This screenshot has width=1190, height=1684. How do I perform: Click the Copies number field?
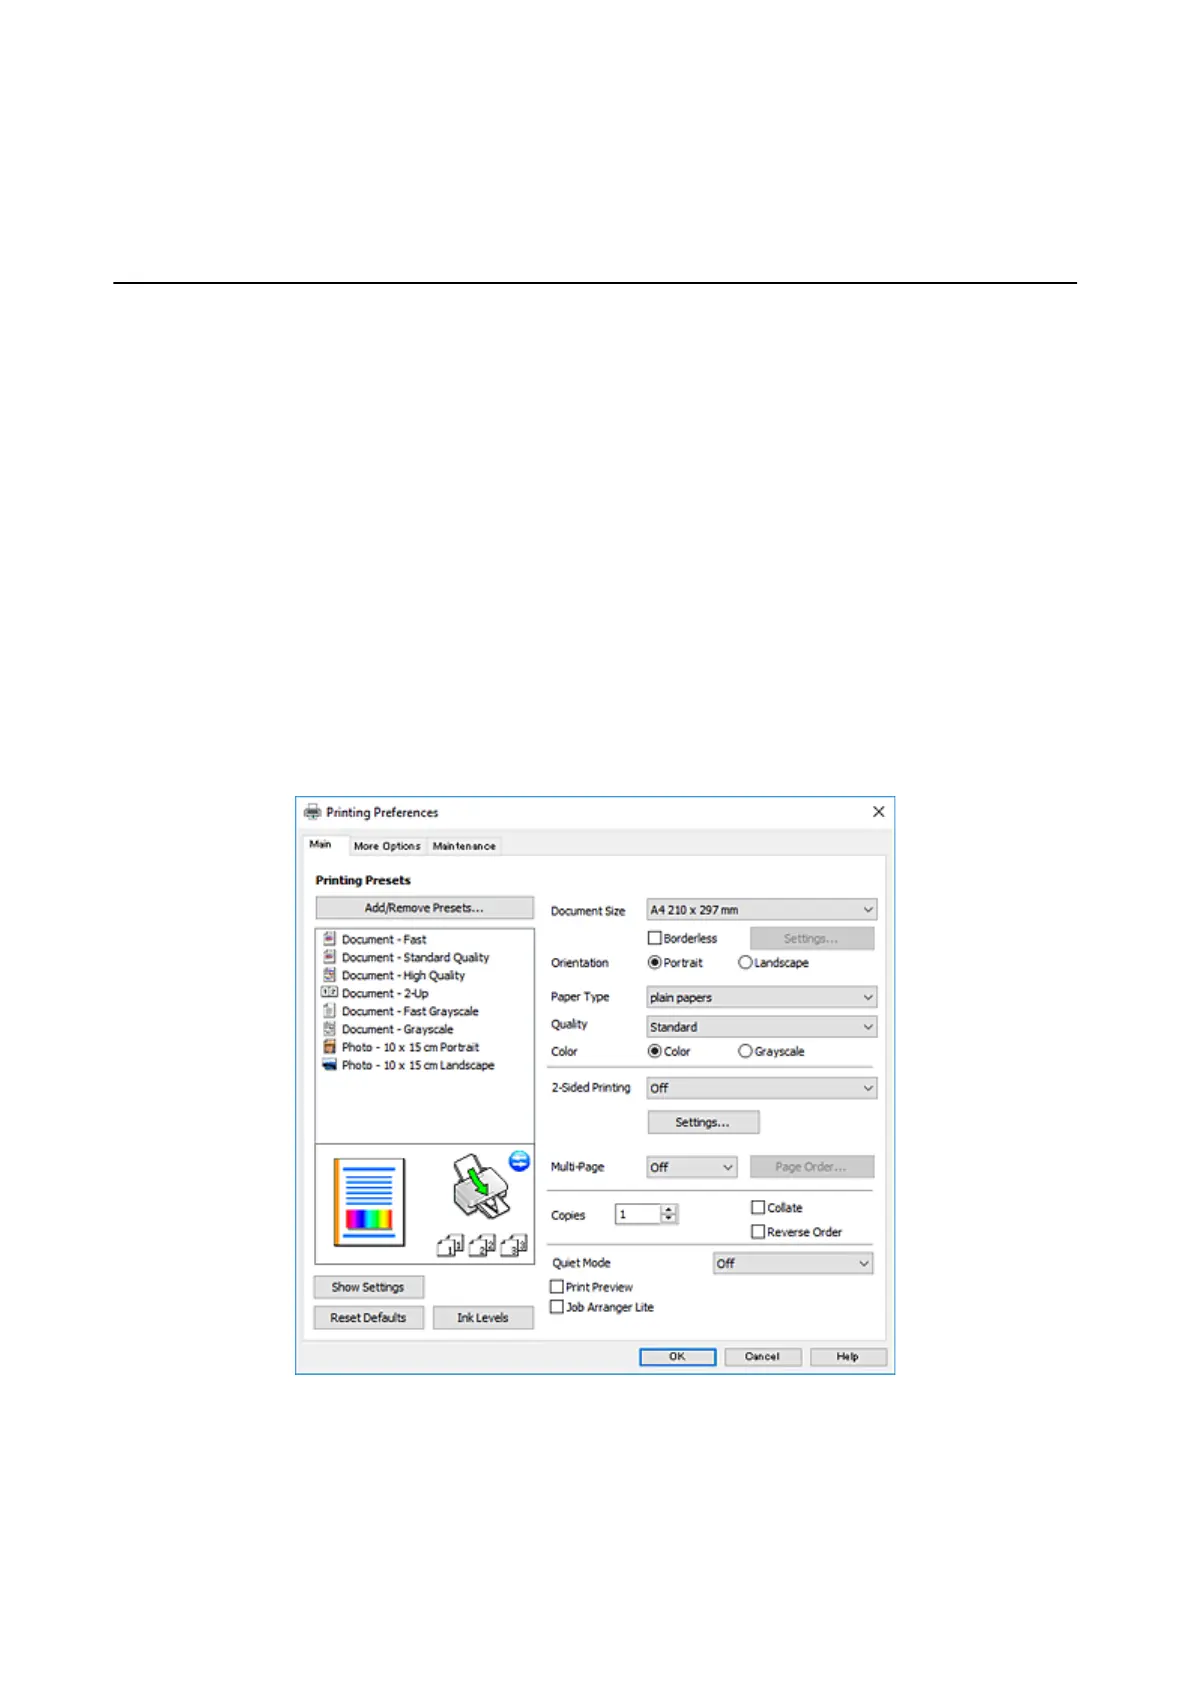point(638,1214)
